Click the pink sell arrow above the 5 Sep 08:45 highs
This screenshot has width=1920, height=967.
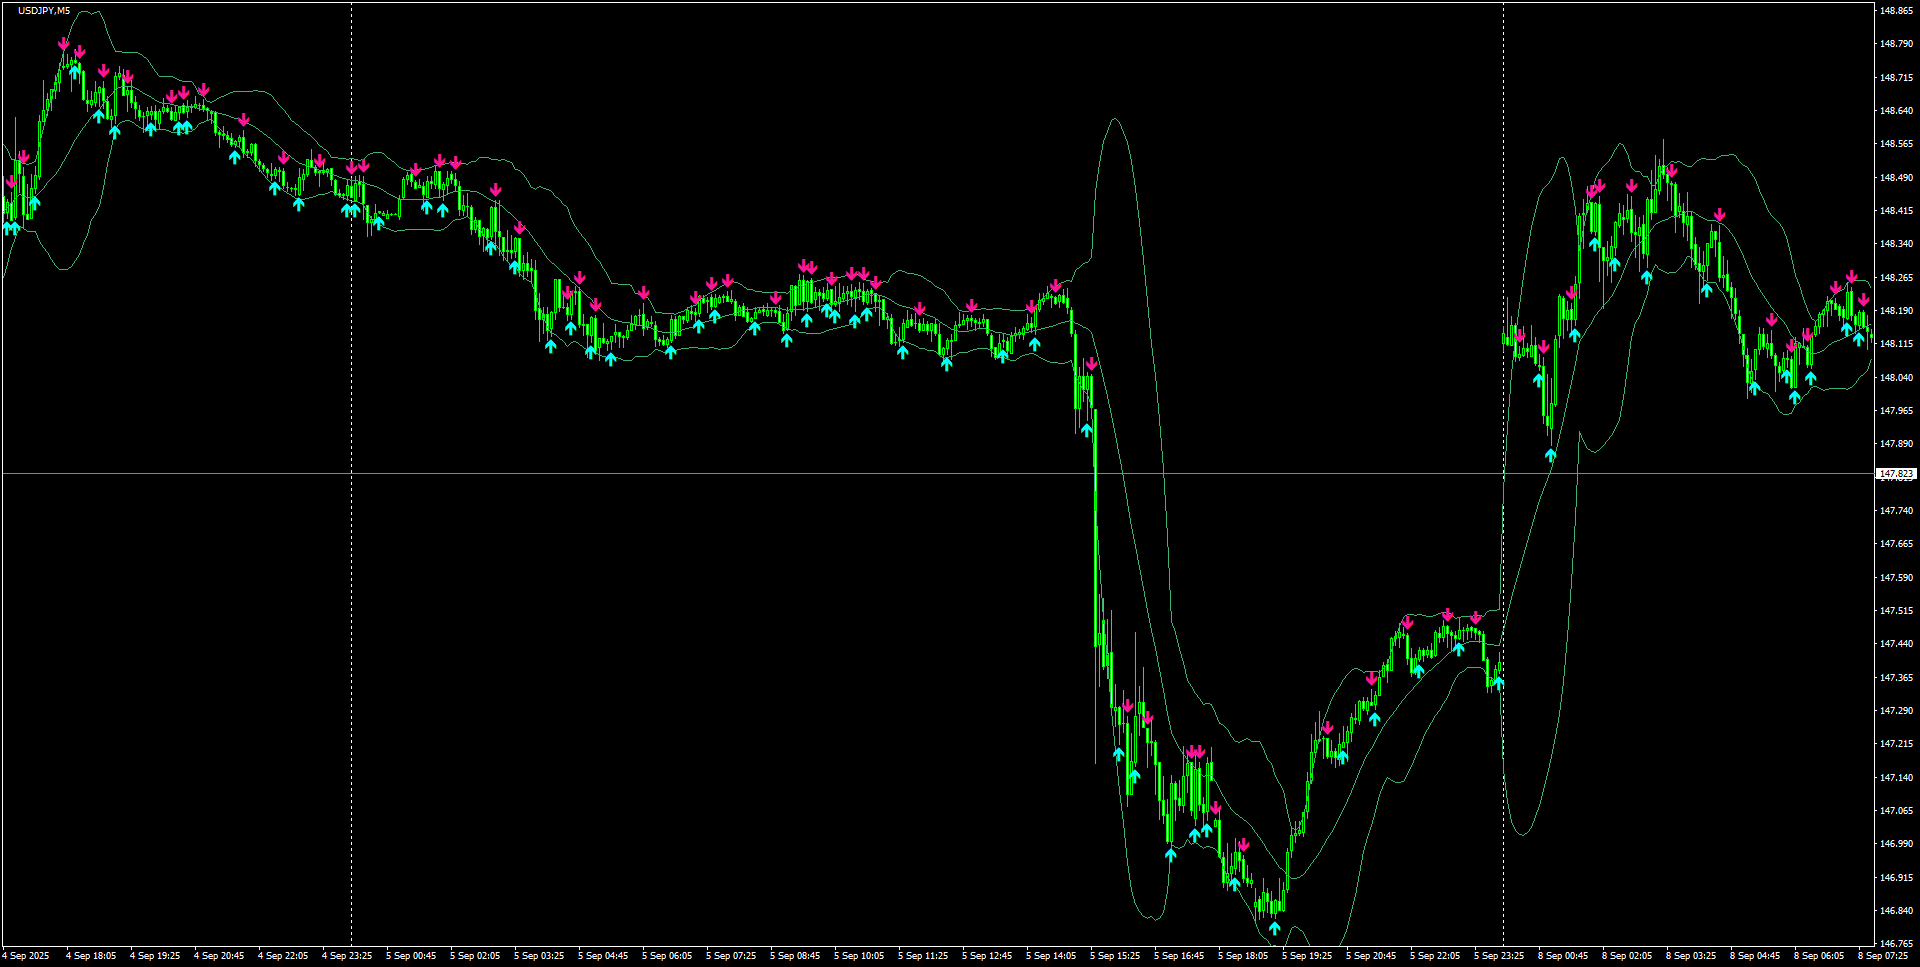805,266
